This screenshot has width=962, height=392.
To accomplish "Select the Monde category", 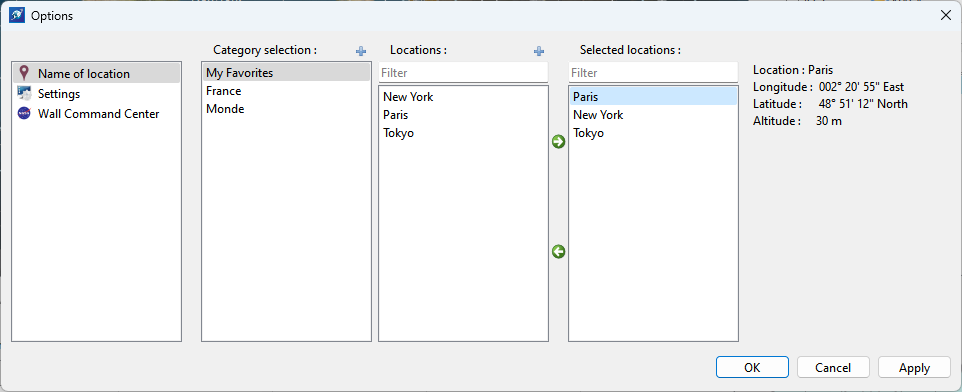I will click(287, 109).
